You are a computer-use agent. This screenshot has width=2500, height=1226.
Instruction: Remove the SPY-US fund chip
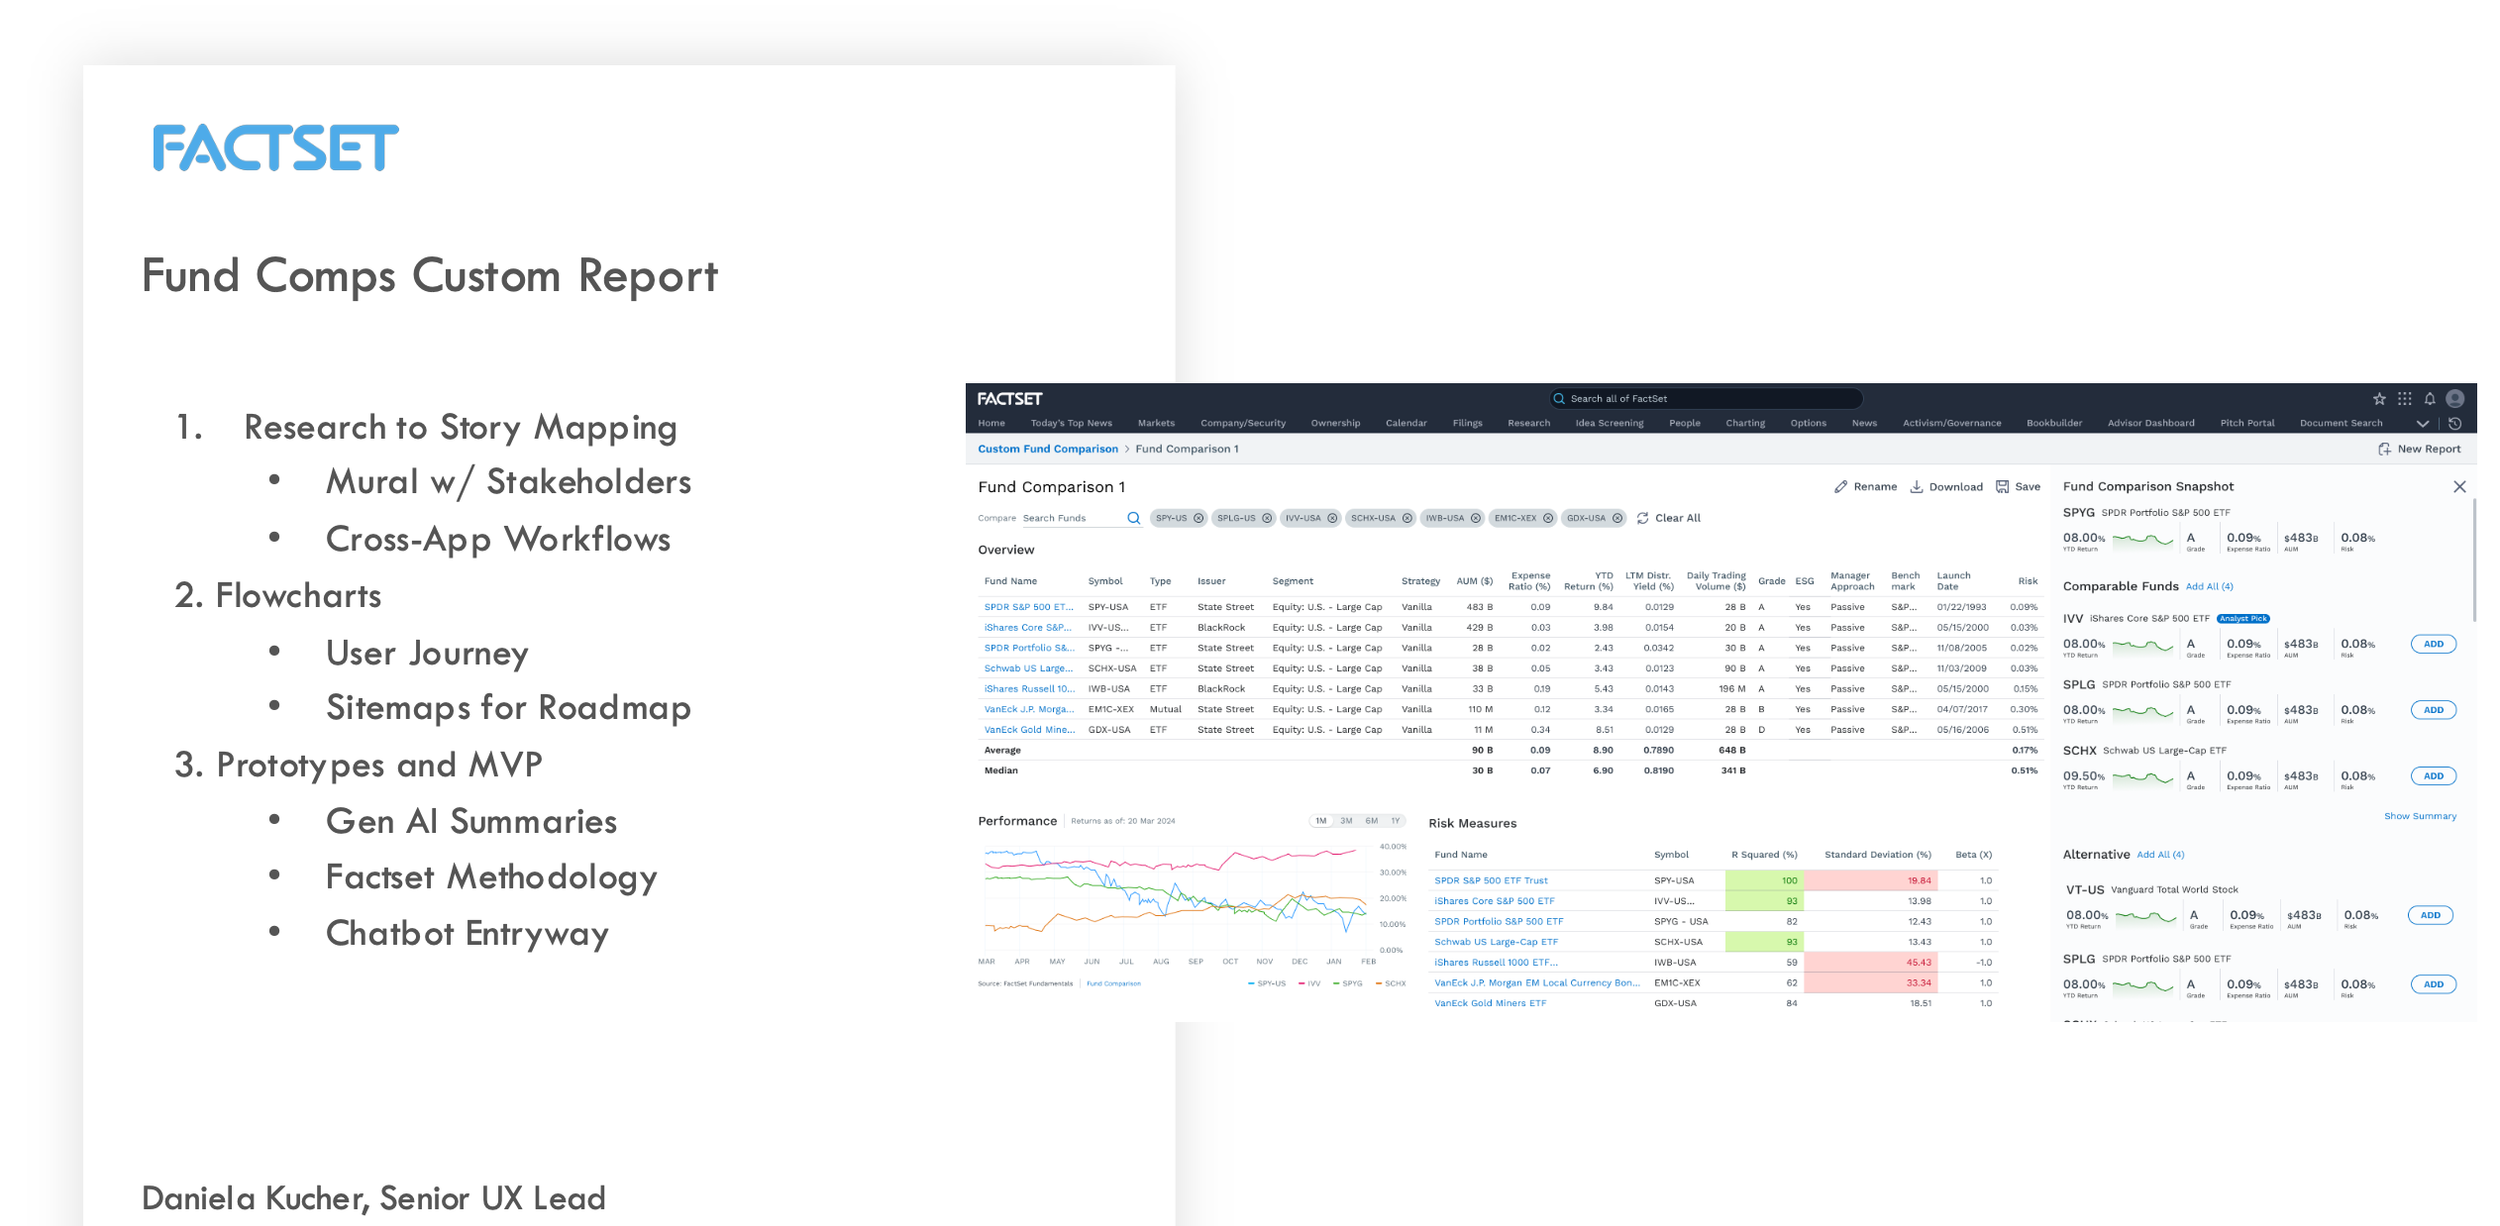1198,518
